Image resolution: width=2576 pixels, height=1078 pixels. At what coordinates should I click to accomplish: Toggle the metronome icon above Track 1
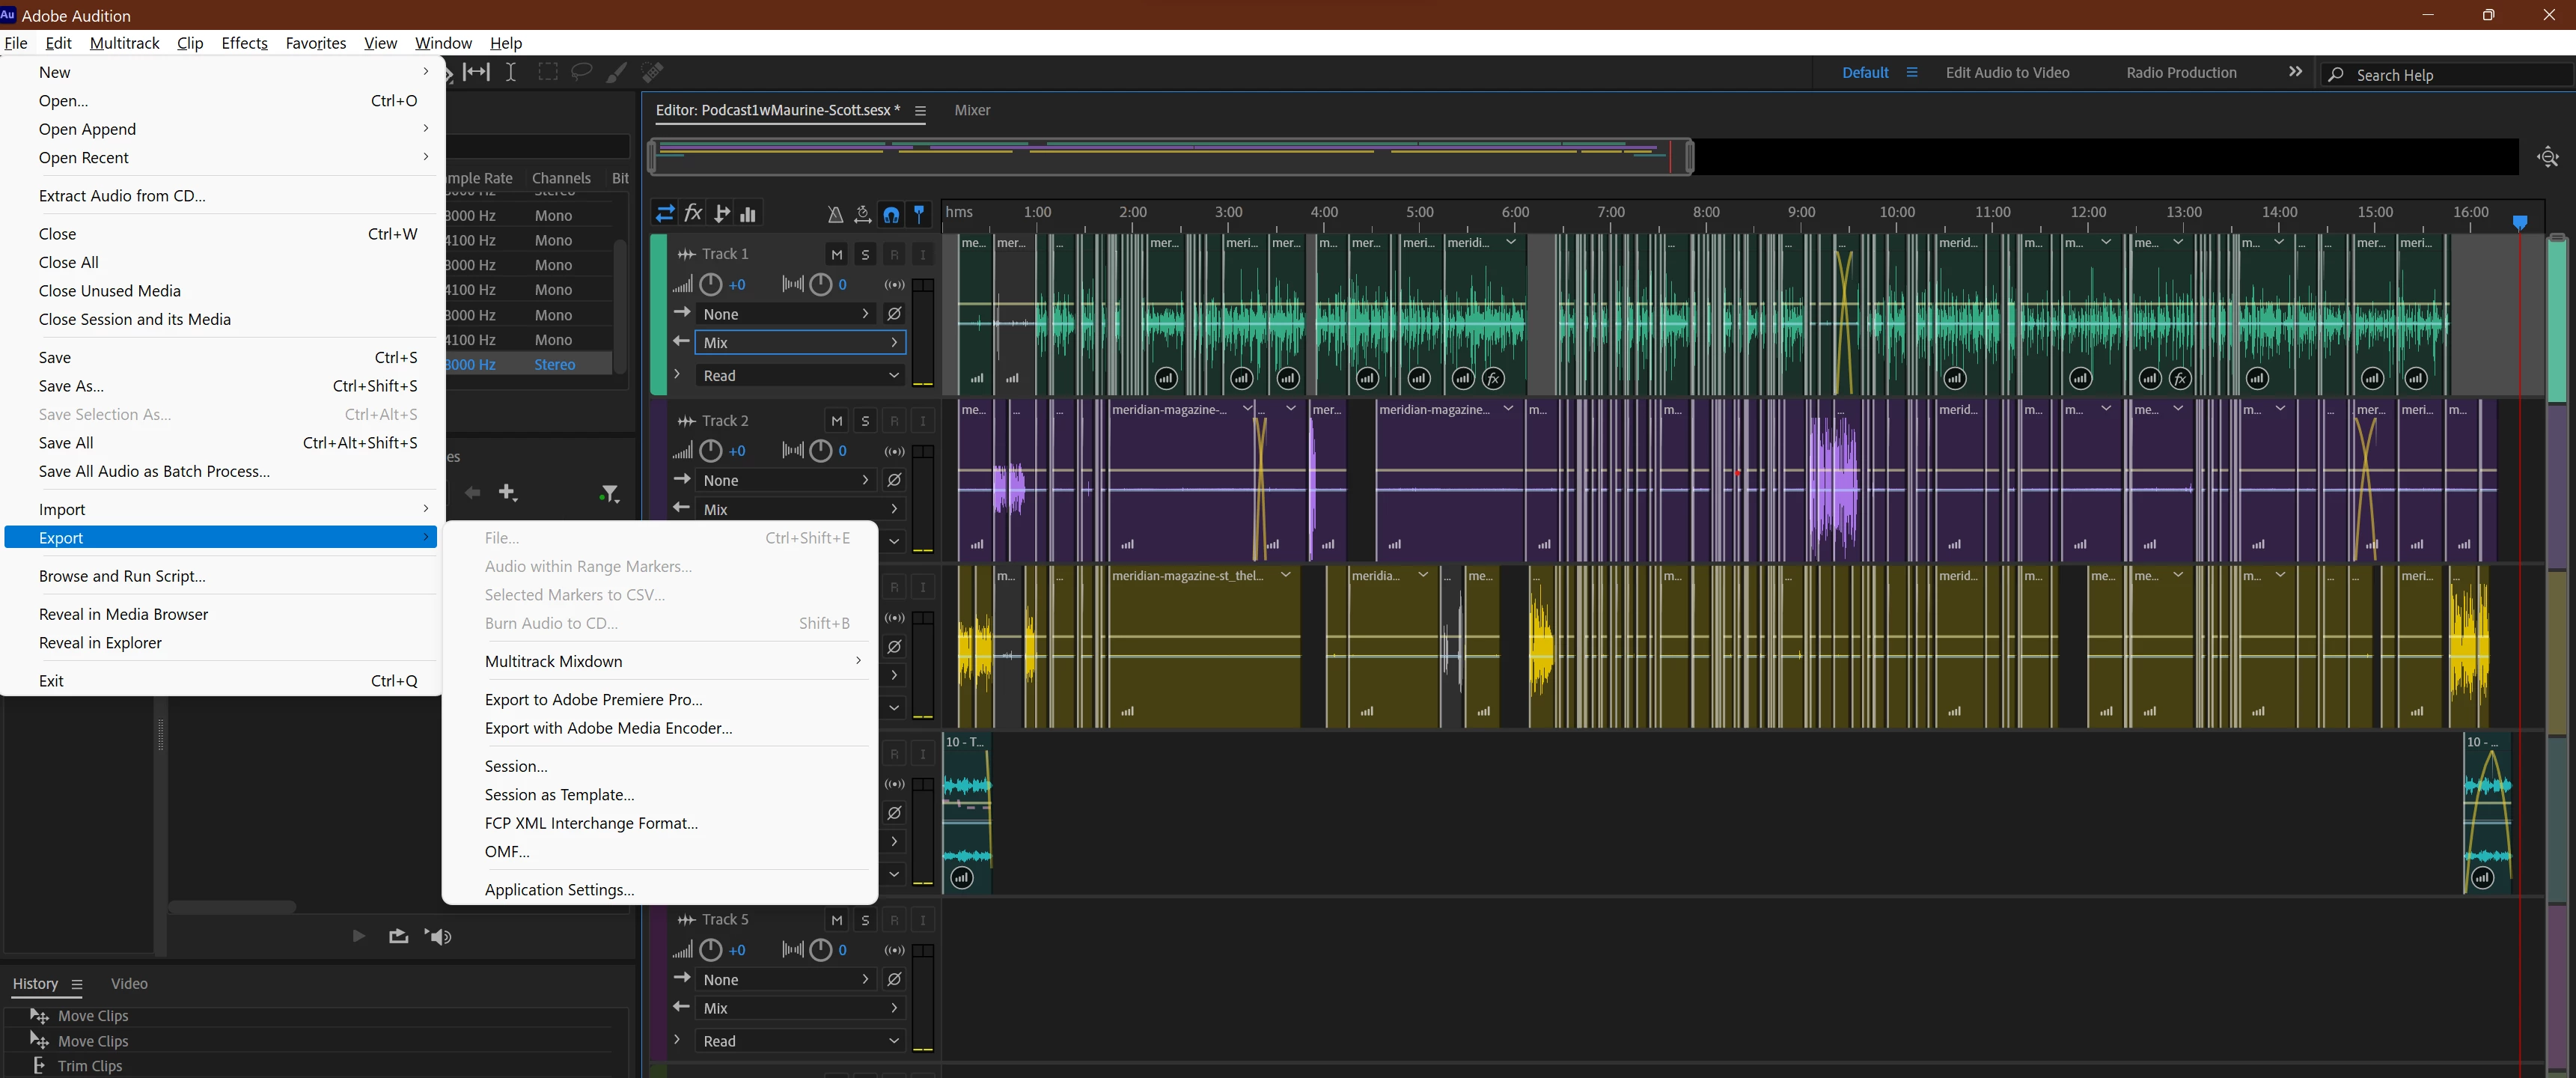pyautogui.click(x=835, y=214)
